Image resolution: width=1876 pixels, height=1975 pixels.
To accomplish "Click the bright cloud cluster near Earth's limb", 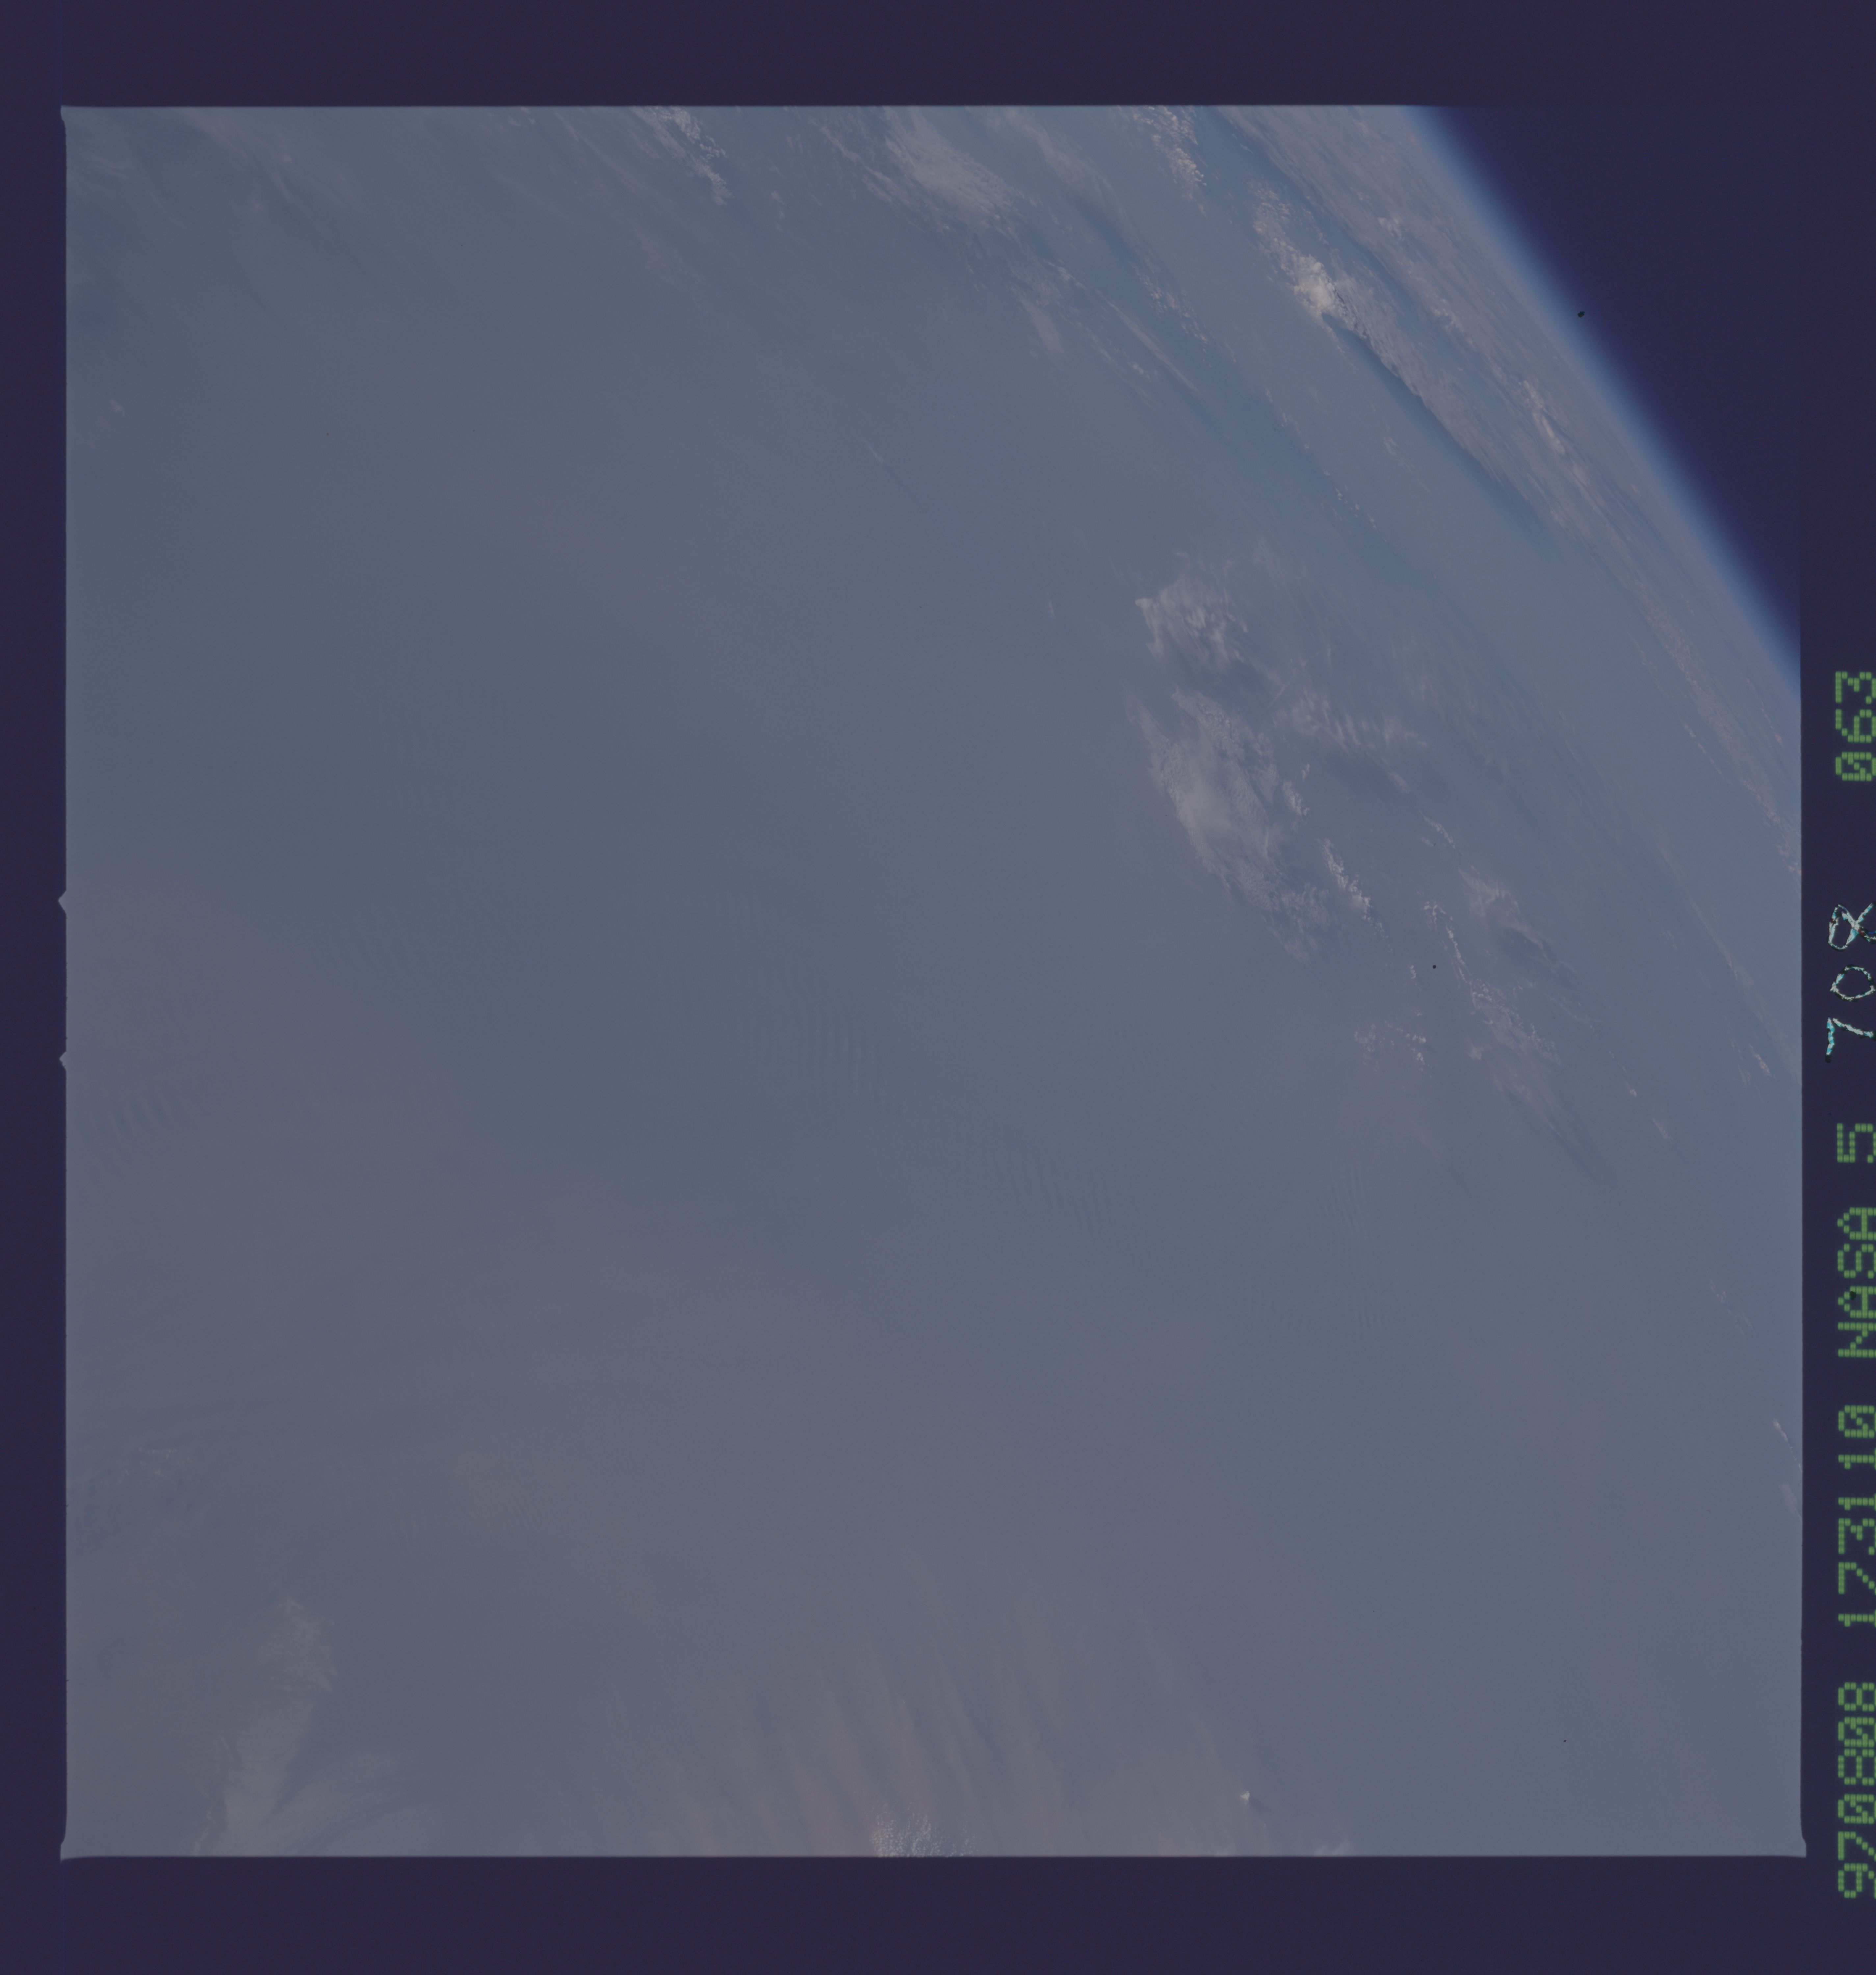I will (1320, 290).
